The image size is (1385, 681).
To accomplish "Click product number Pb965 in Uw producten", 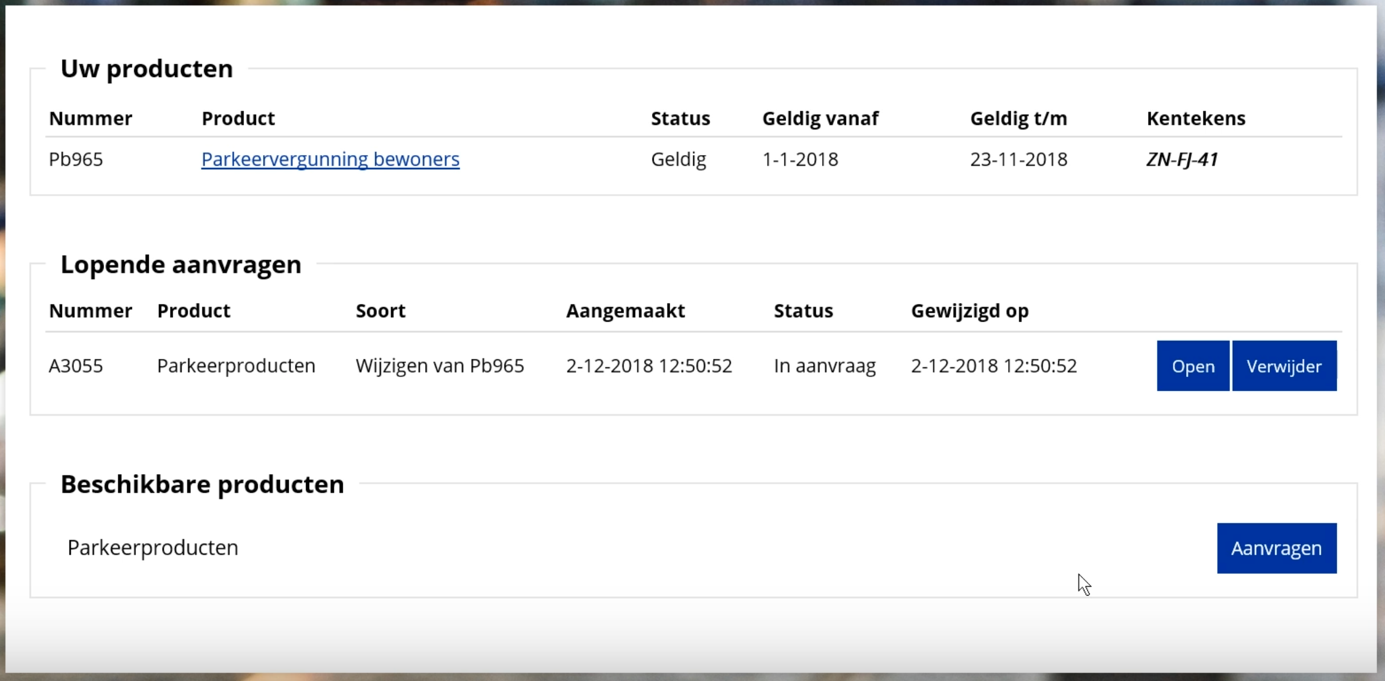I will click(x=76, y=159).
